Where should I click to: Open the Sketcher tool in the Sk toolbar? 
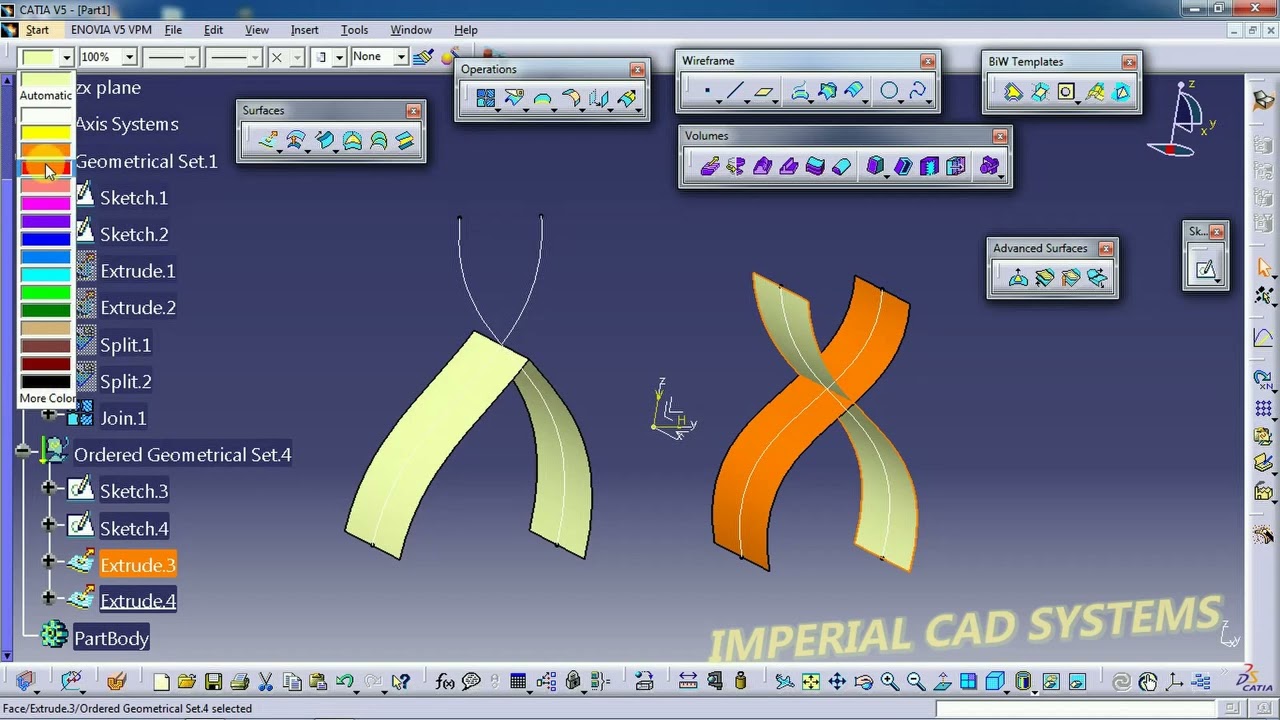[x=1205, y=268]
